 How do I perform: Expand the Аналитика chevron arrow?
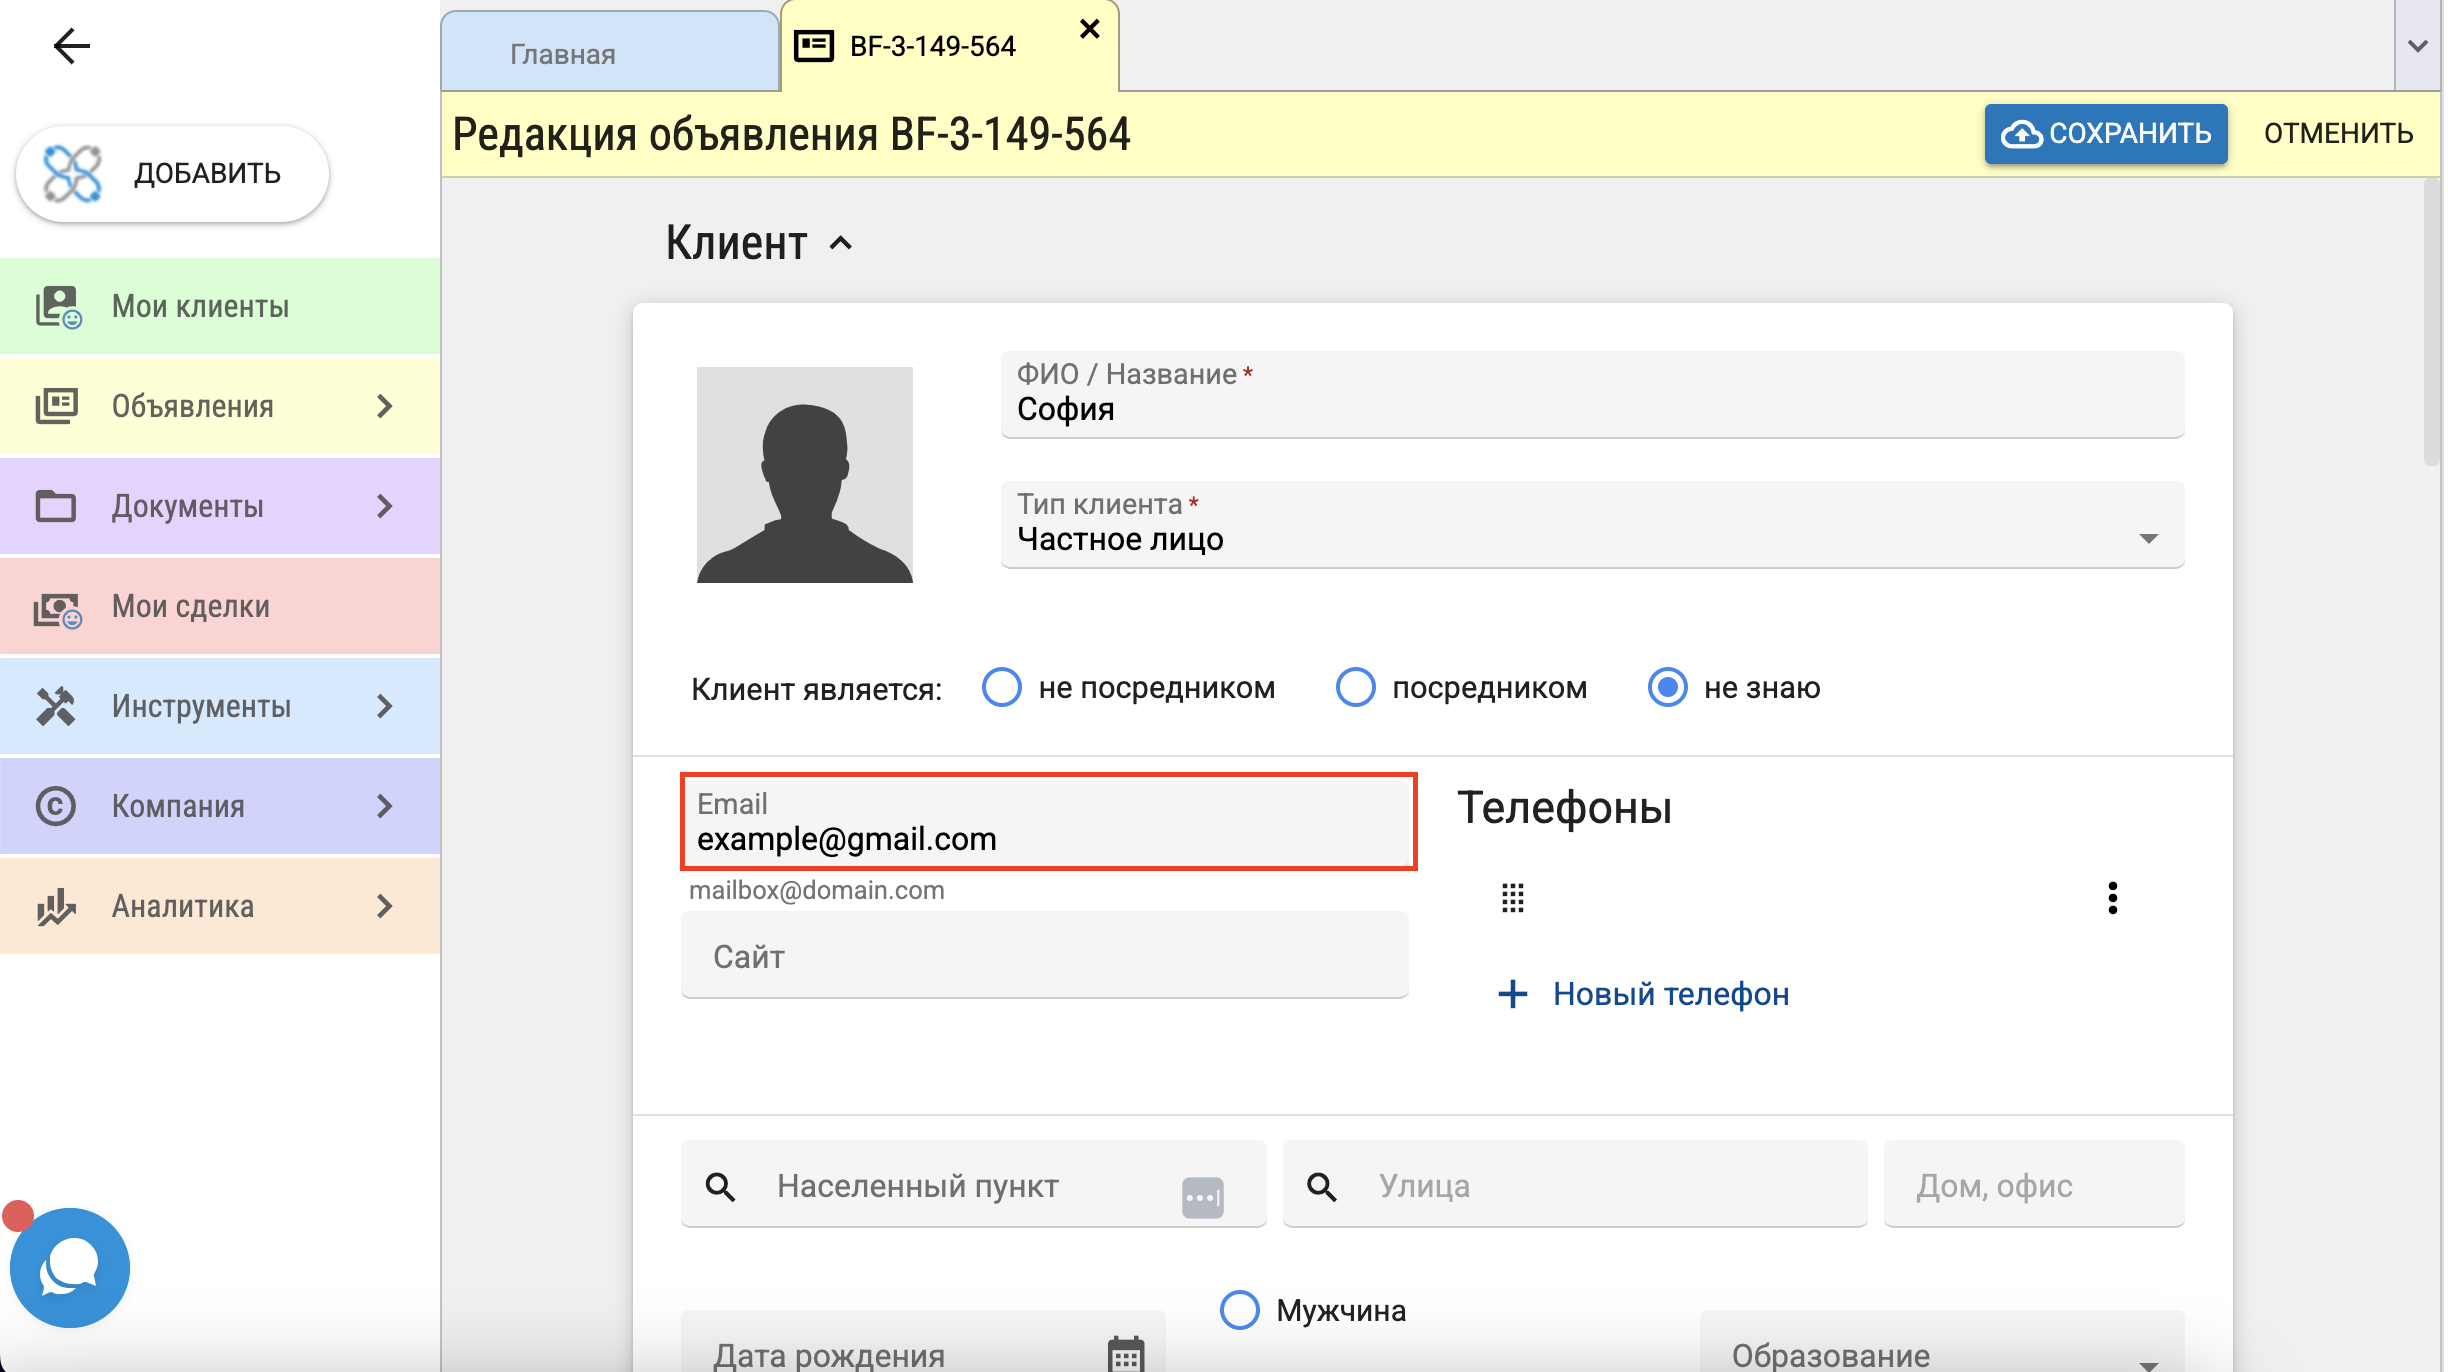pyautogui.click(x=385, y=906)
